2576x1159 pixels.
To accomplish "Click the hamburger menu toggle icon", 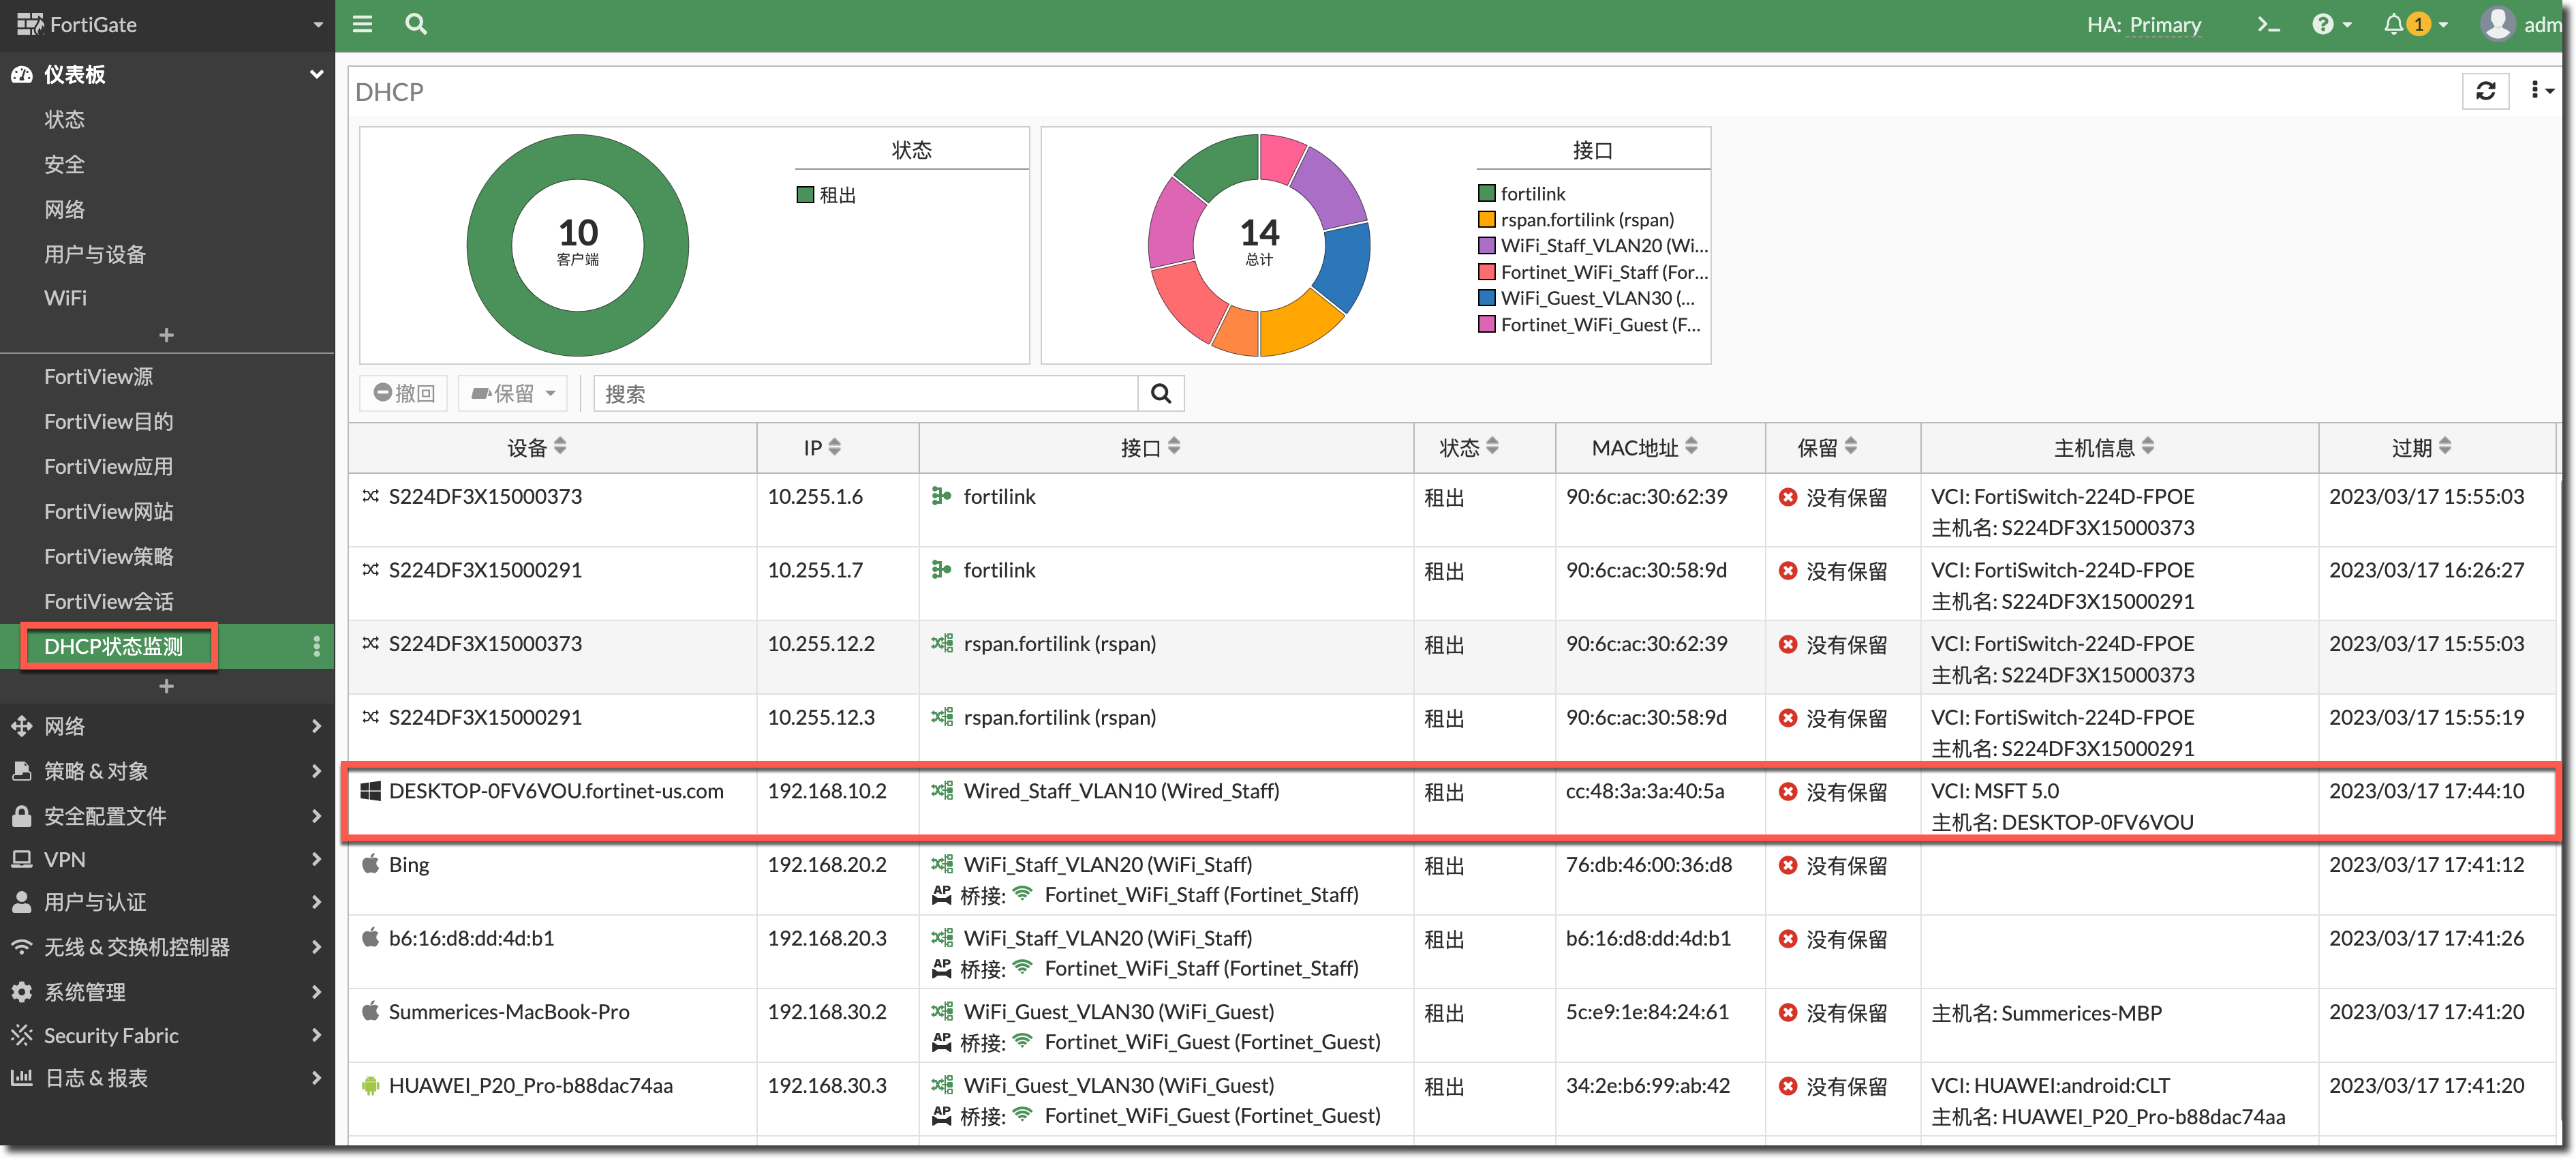I will tap(362, 24).
